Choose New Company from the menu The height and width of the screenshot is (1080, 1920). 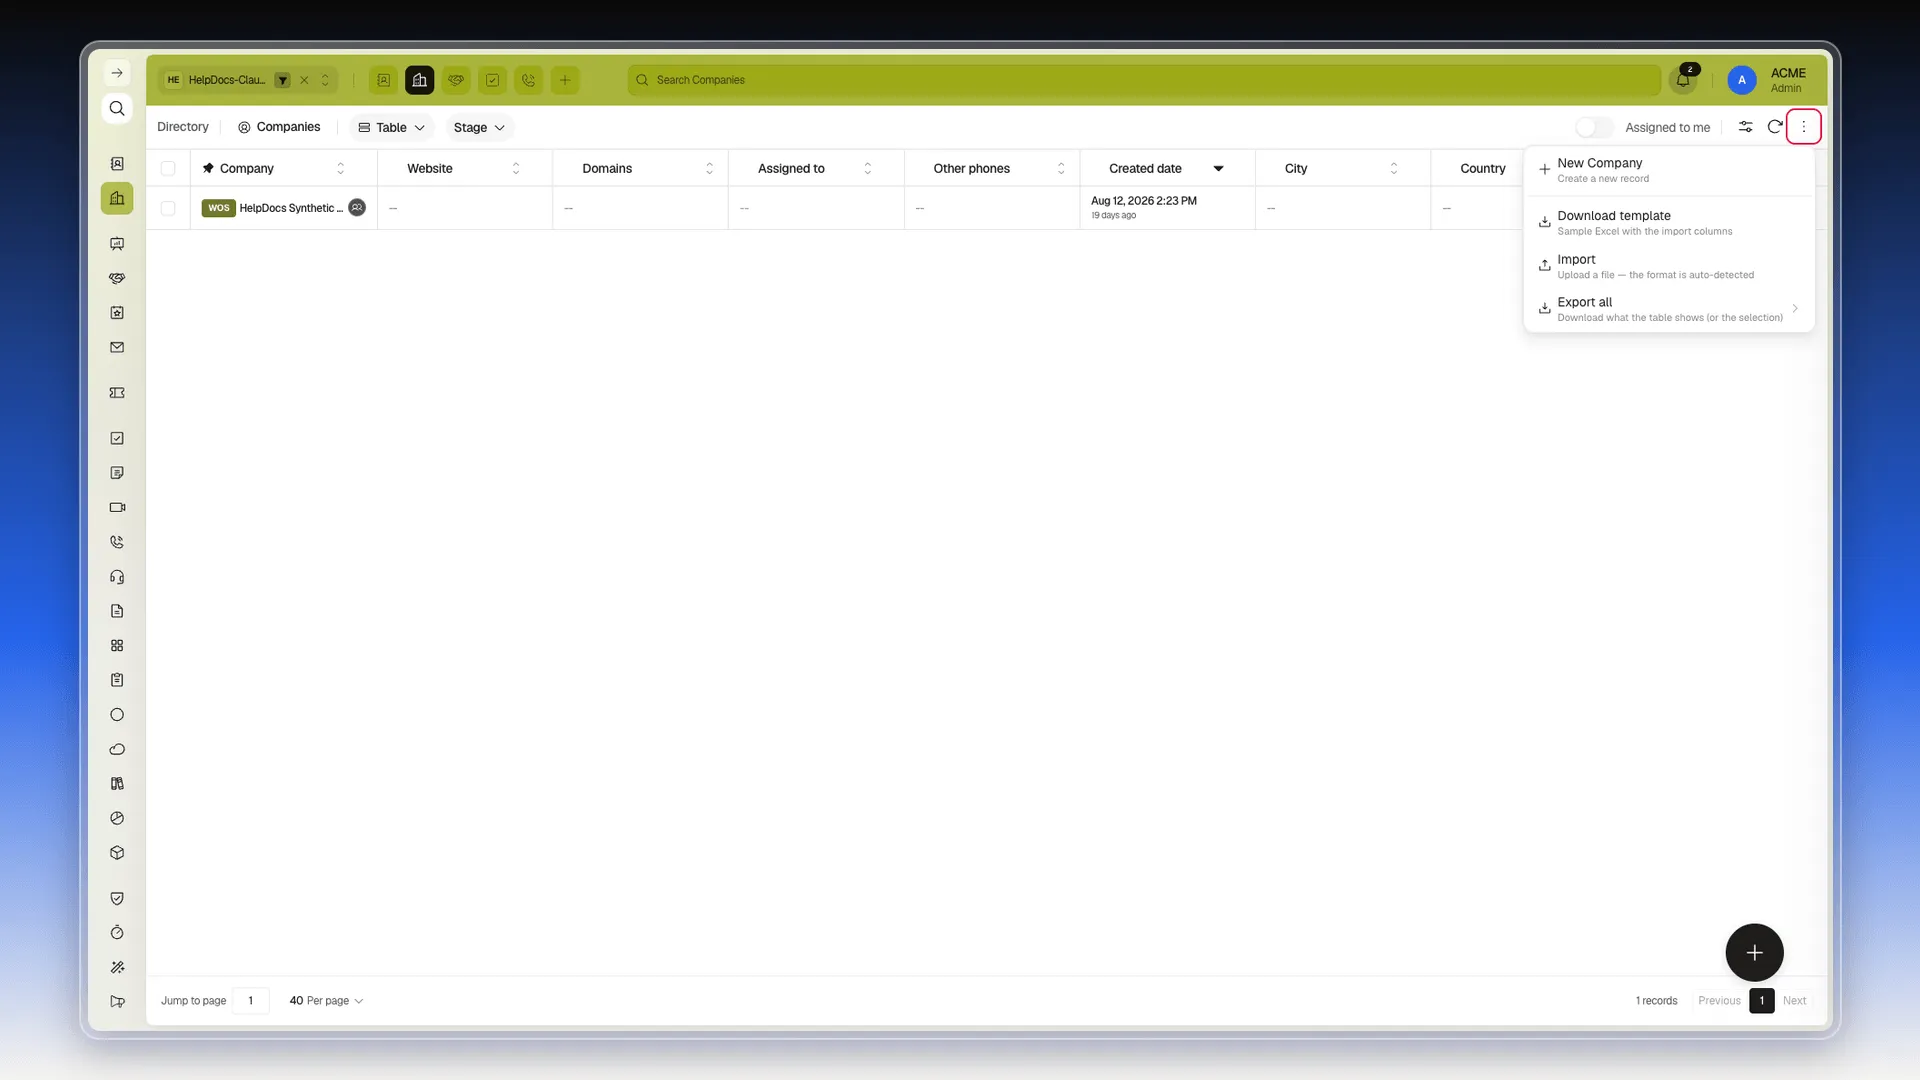pyautogui.click(x=1668, y=170)
